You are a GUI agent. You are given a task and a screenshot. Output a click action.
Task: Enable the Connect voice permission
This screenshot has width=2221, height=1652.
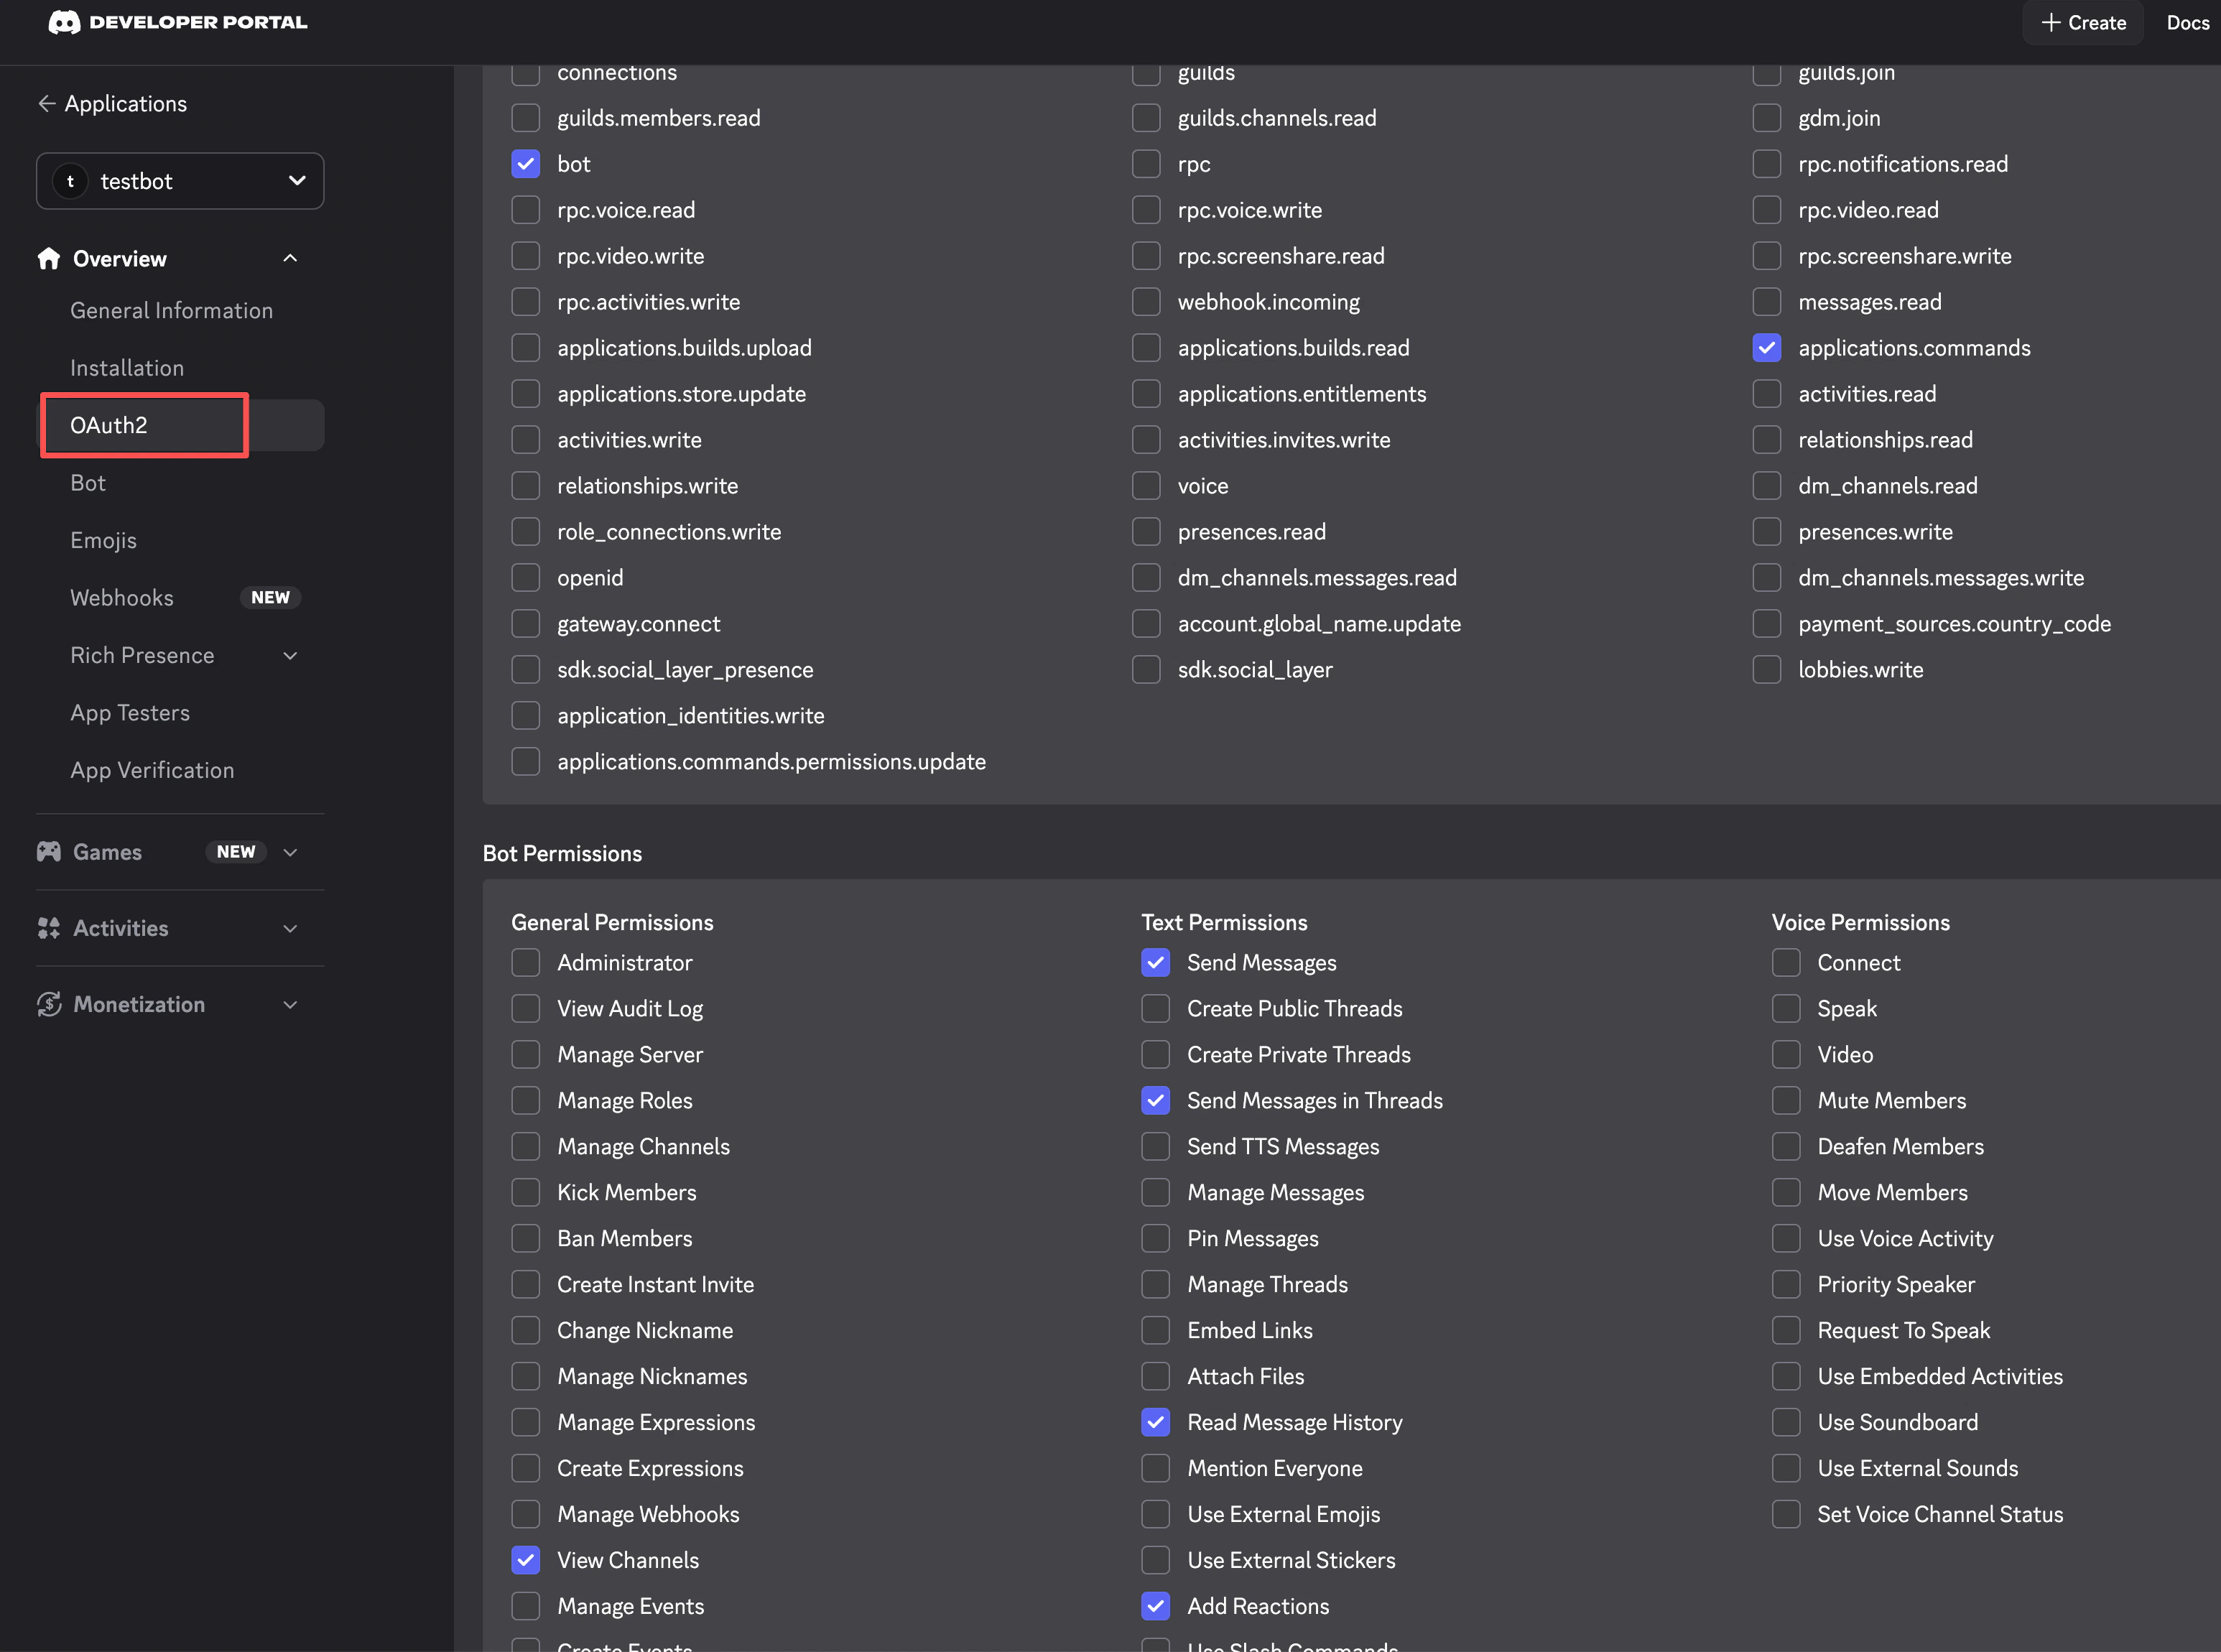point(1786,963)
